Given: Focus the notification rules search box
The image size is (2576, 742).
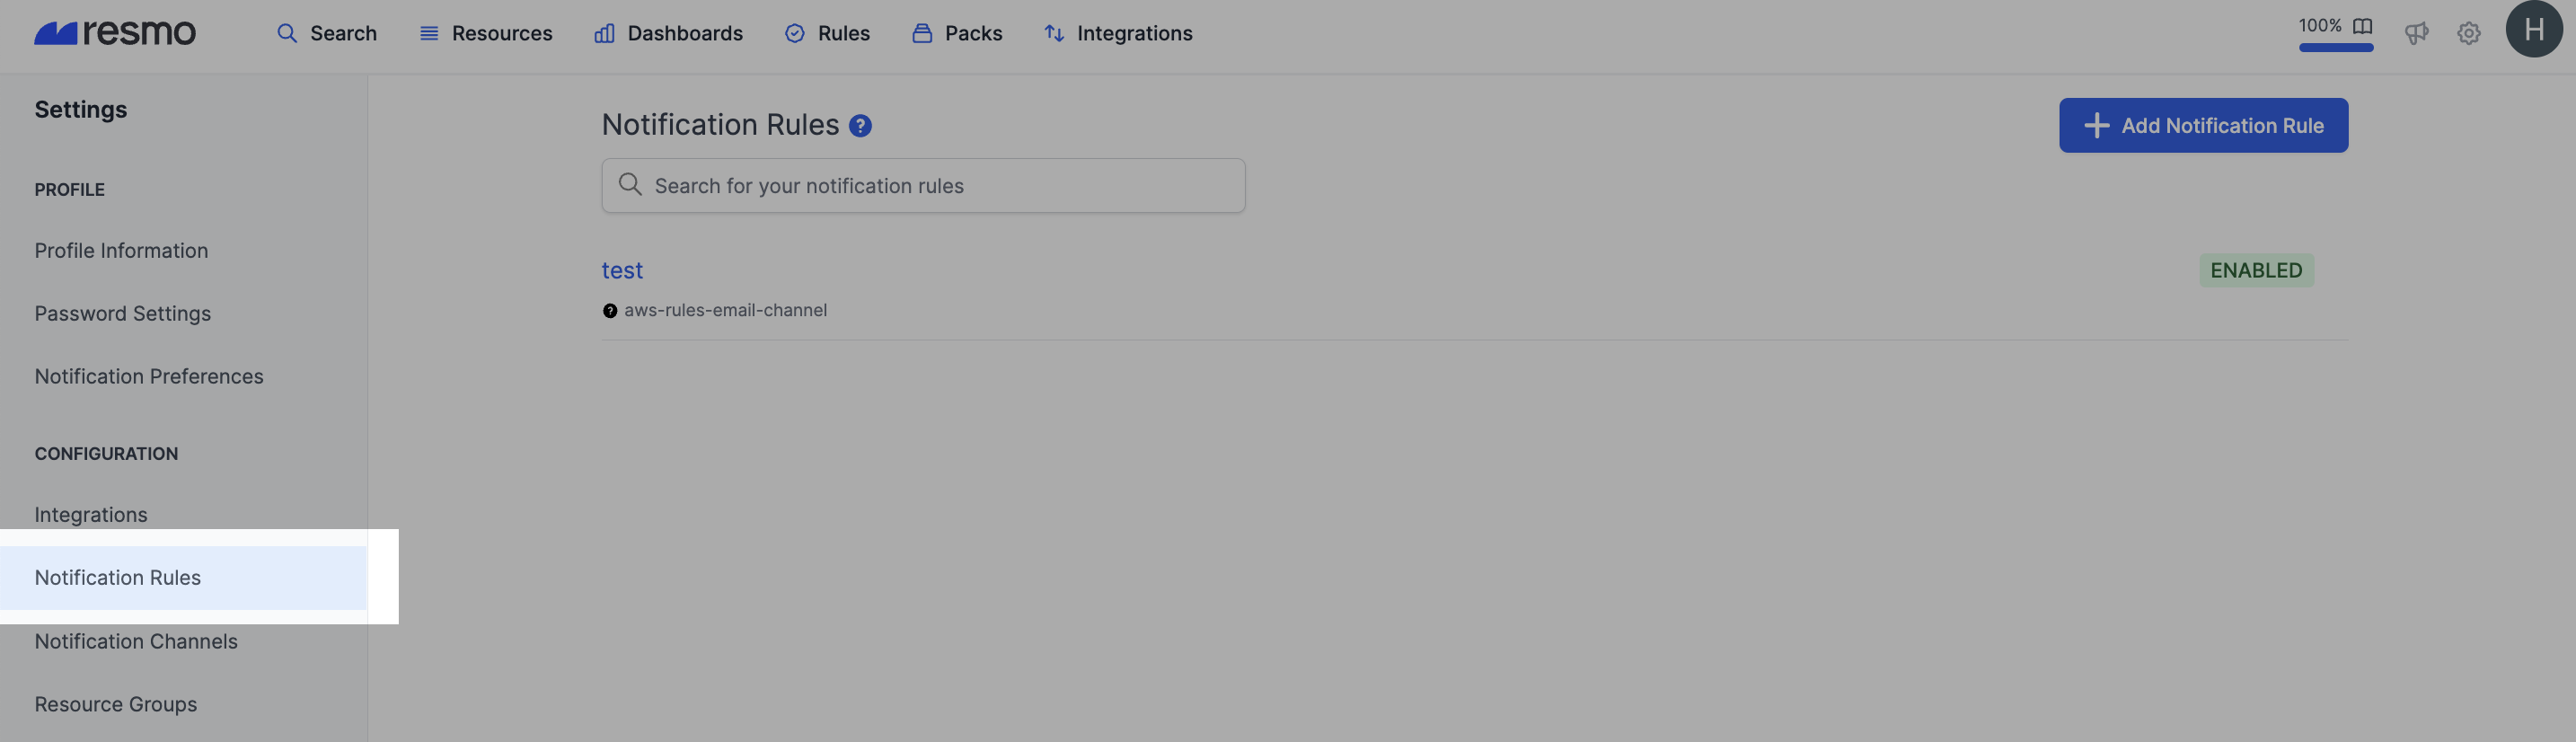Looking at the screenshot, I should (x=923, y=185).
